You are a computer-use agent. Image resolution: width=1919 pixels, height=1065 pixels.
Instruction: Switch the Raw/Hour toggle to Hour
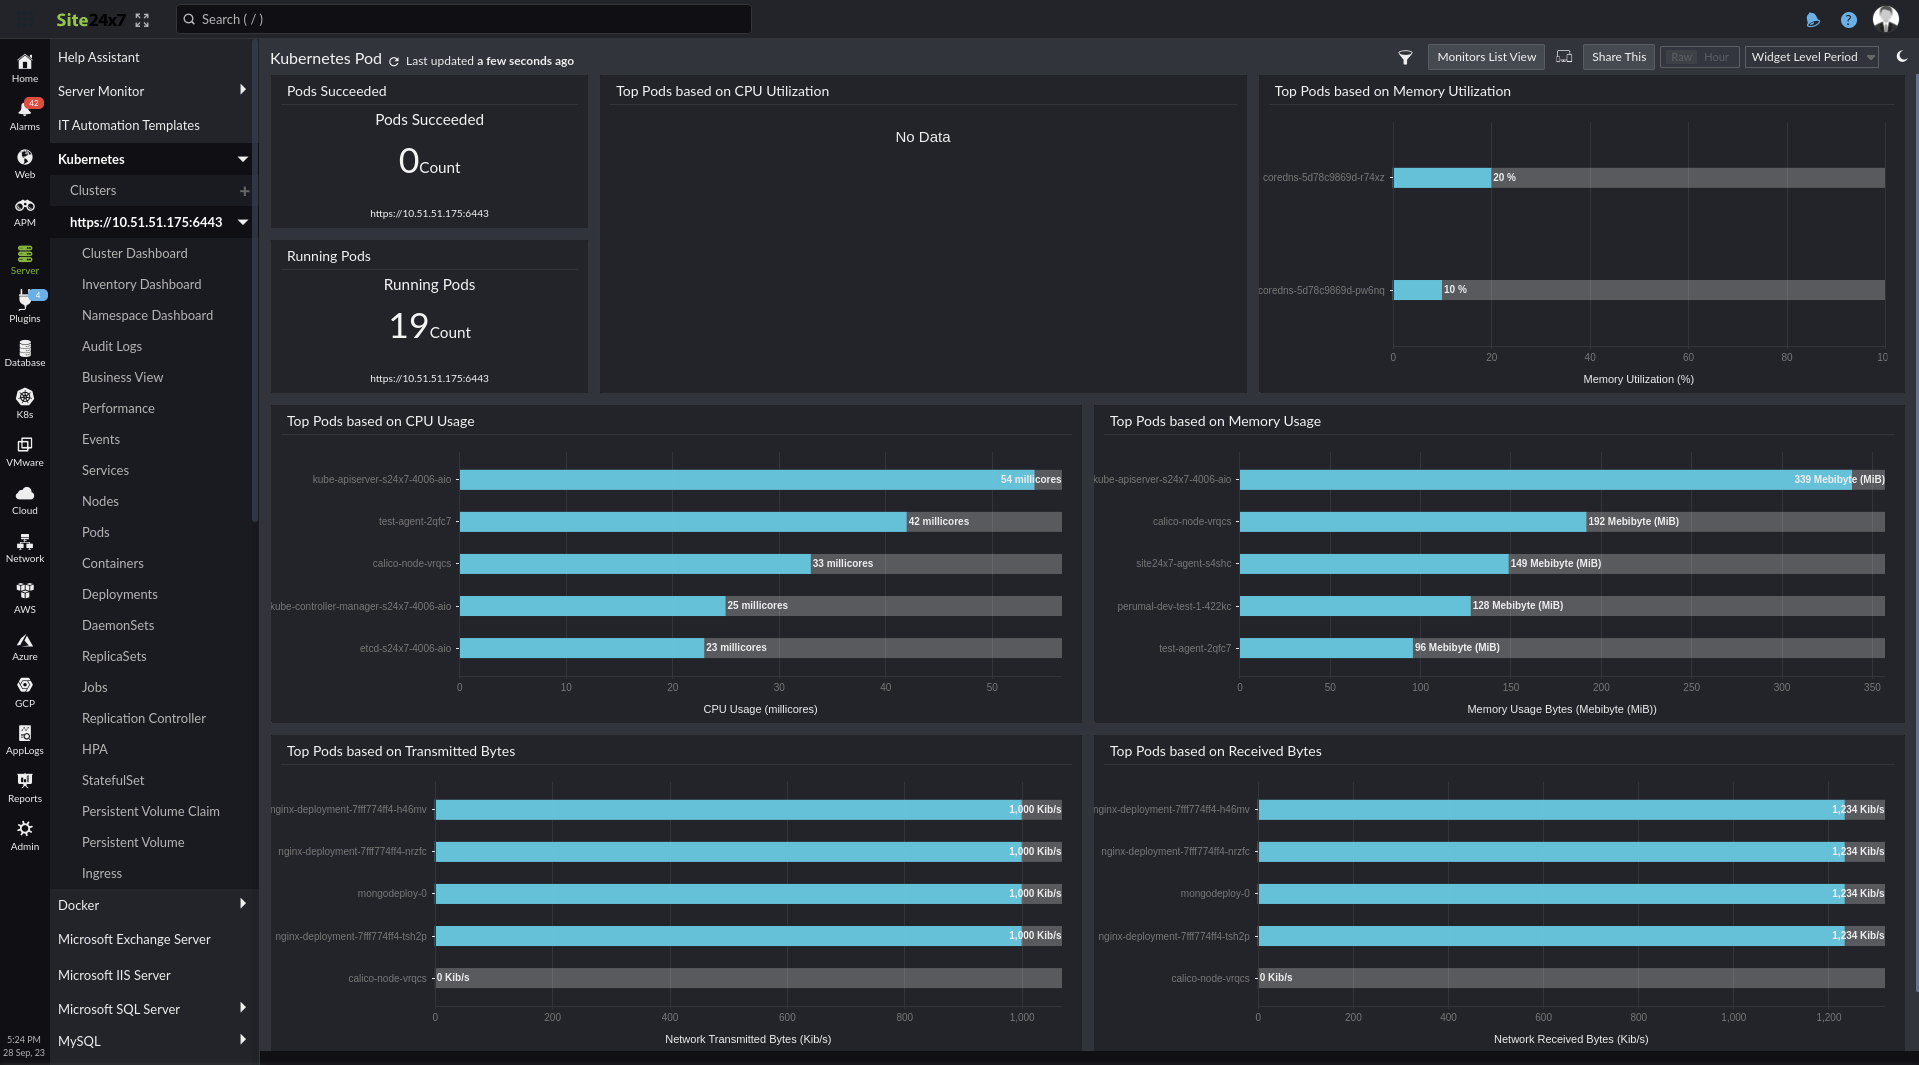pos(1716,57)
